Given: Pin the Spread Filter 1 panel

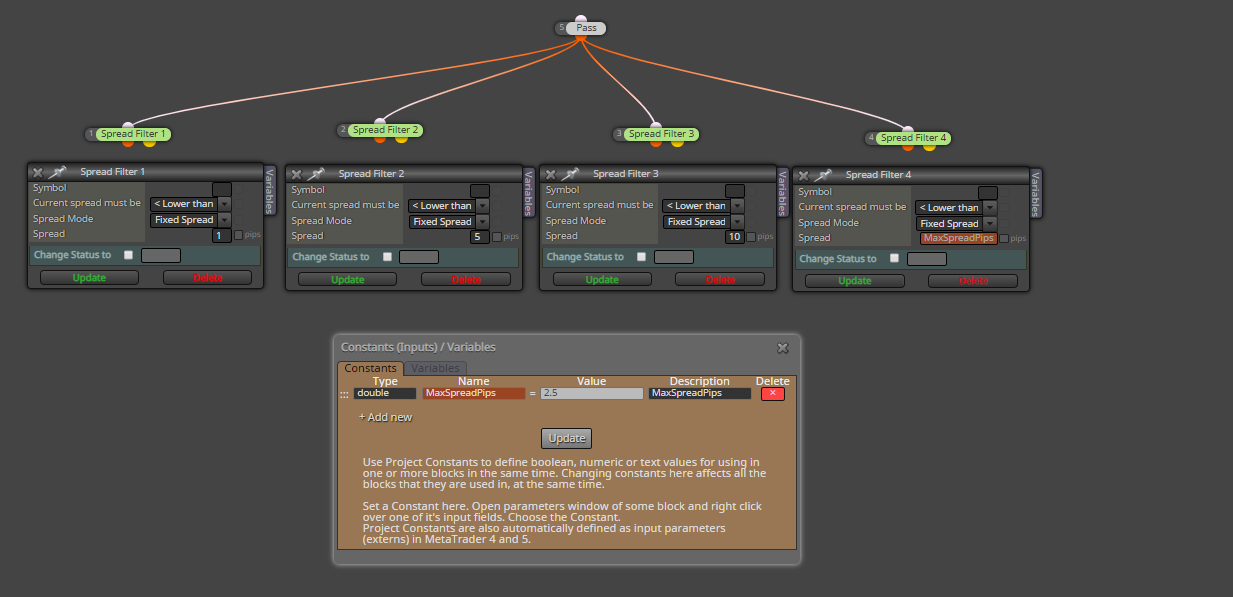Looking at the screenshot, I should [57, 172].
